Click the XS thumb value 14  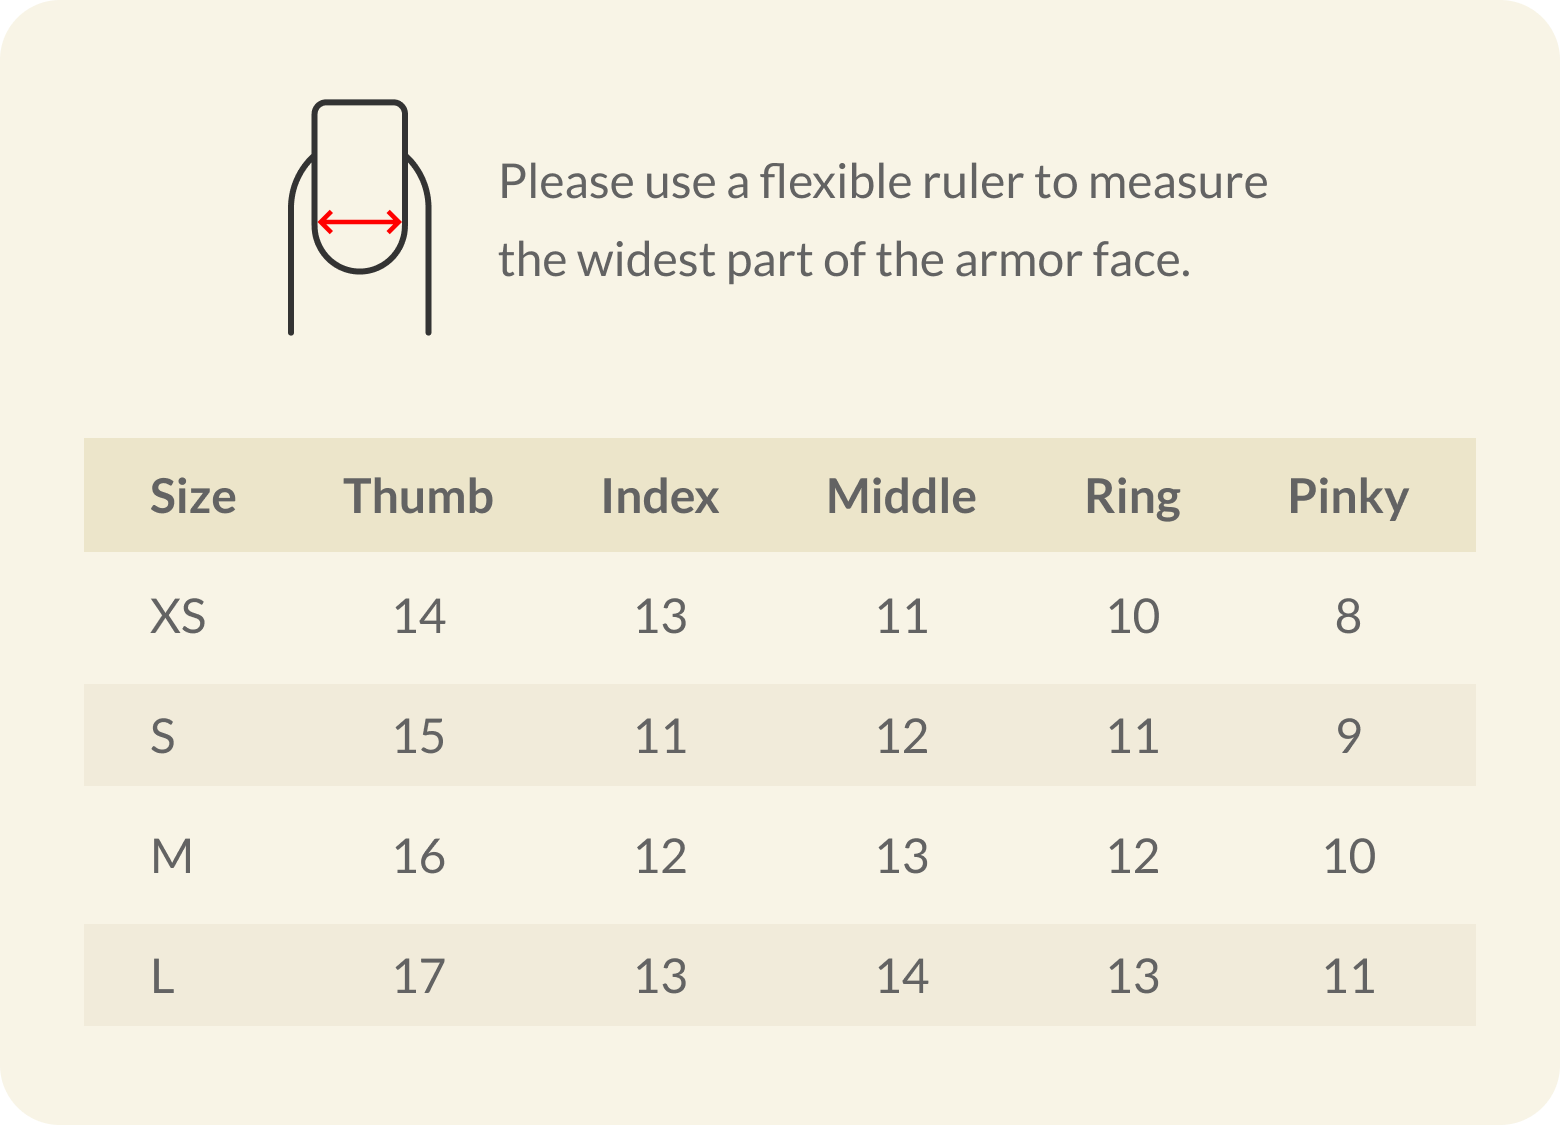coord(419,616)
